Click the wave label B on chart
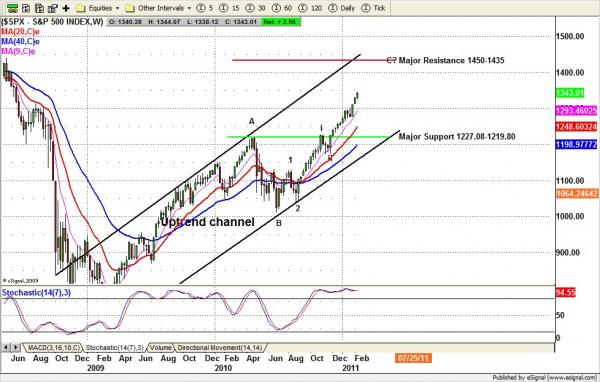 coord(279,223)
